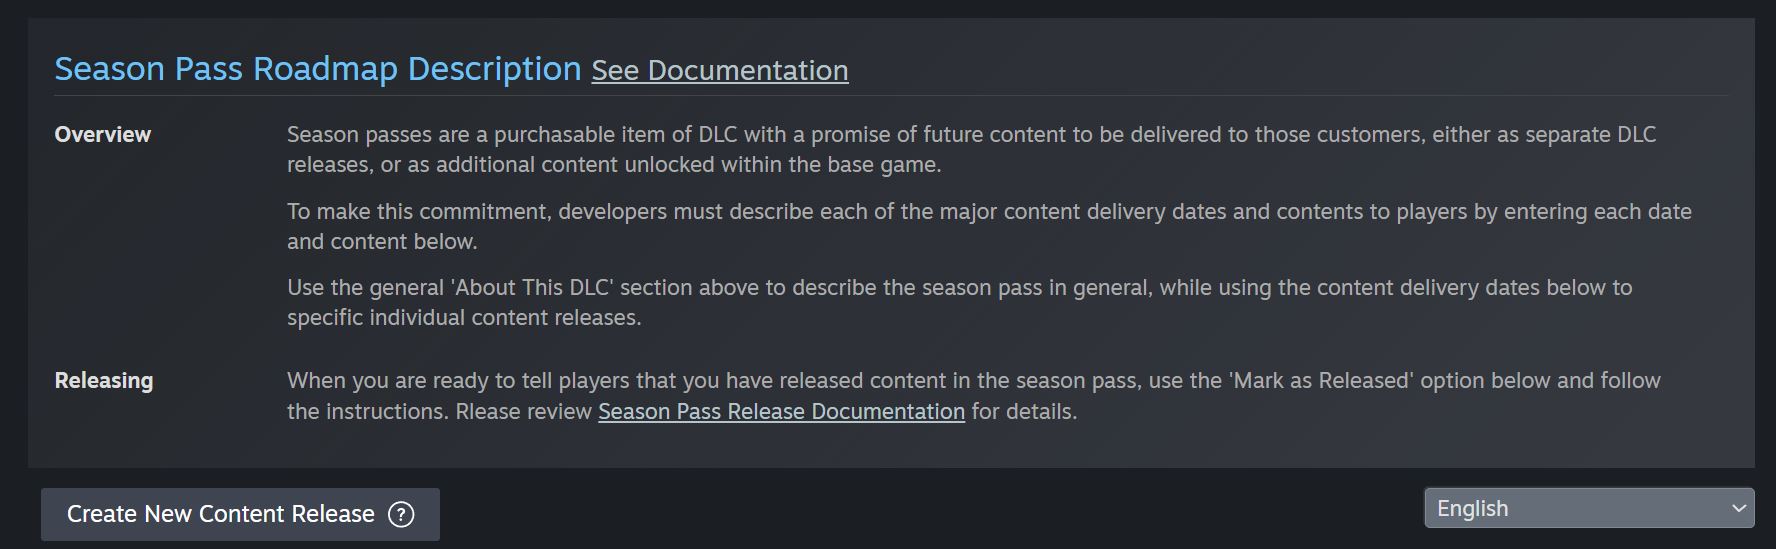This screenshot has height=549, width=1776.
Task: Select the word English in language box
Action: (x=1472, y=508)
